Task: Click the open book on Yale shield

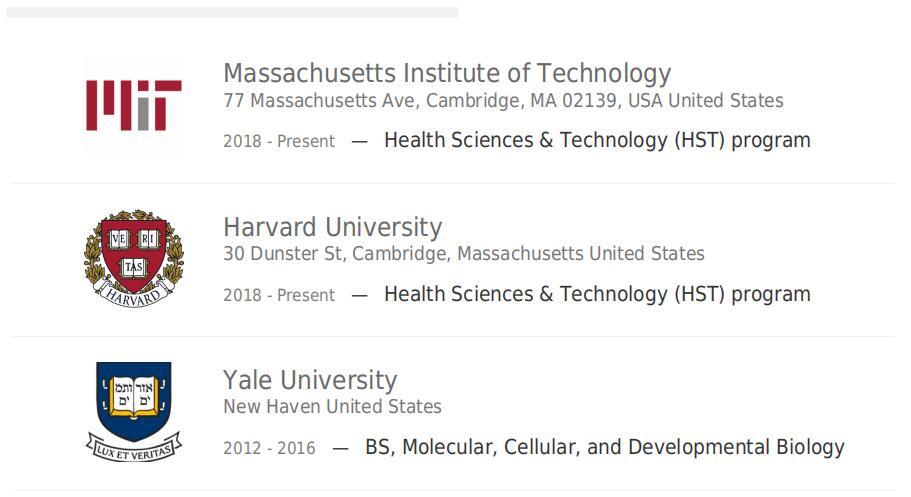Action: click(134, 396)
